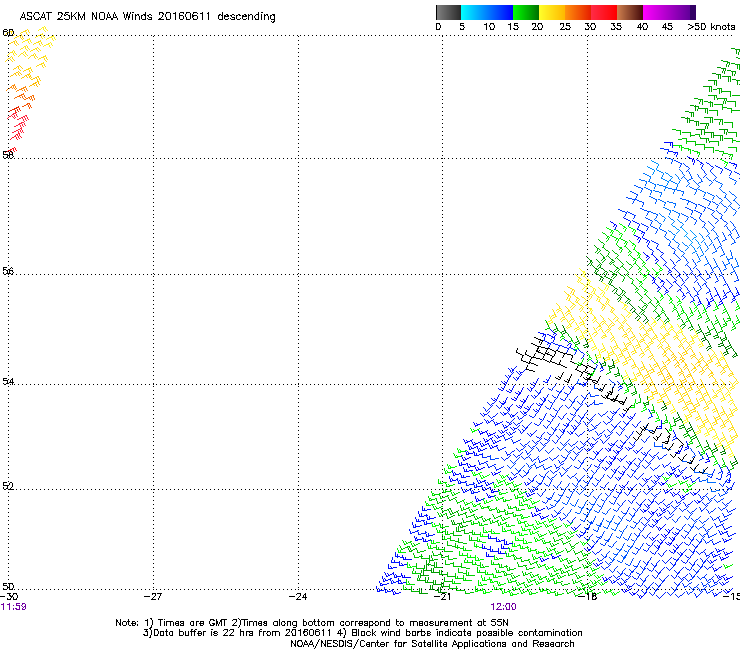This screenshot has width=740, height=650.
Task: Pick the red 30-35 knots legend color
Action: click(604, 12)
